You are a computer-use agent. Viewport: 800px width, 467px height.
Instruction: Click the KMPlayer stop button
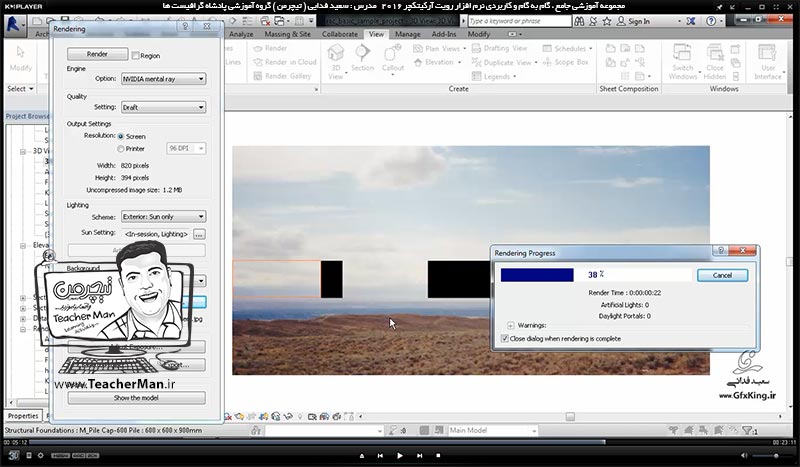(438, 456)
